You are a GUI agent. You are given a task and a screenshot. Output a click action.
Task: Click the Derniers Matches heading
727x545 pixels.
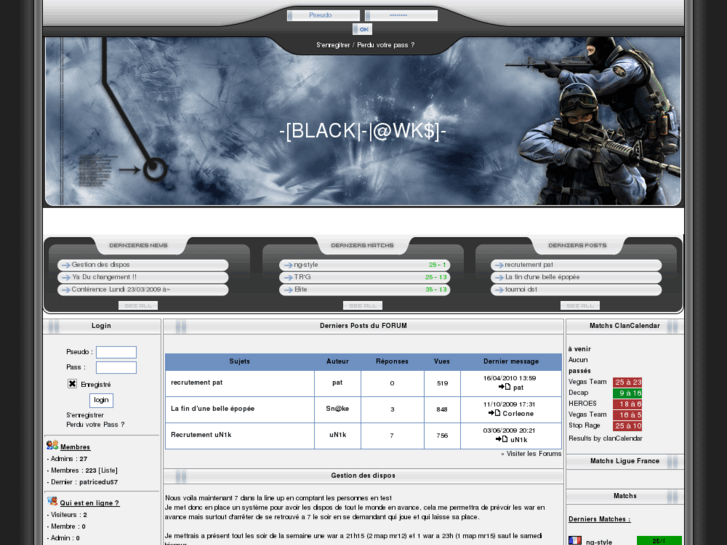(599, 519)
